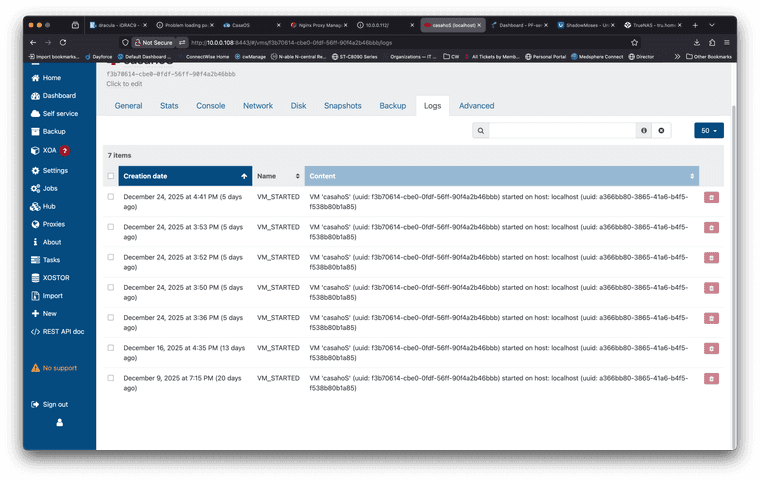Select checkbox for December 16 4:35 PM log

point(111,348)
